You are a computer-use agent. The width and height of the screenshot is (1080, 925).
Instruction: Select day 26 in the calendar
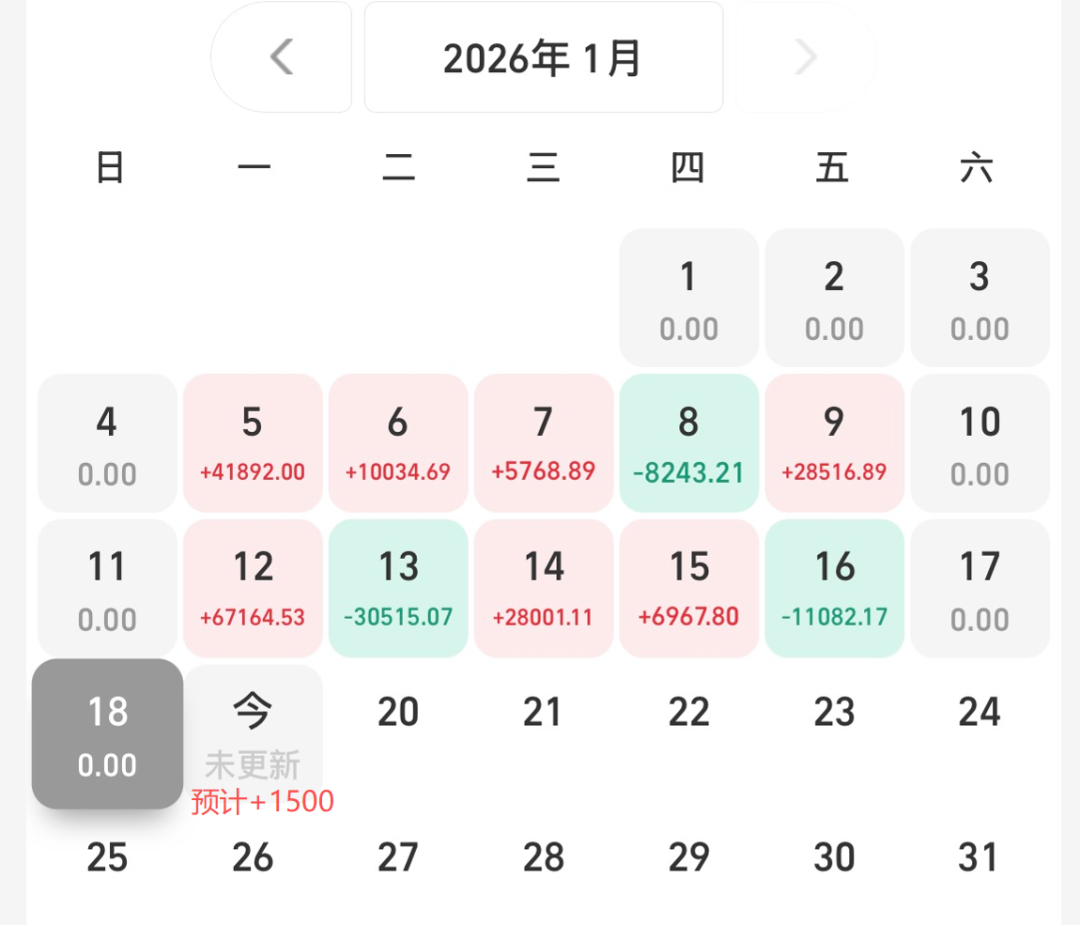point(253,858)
